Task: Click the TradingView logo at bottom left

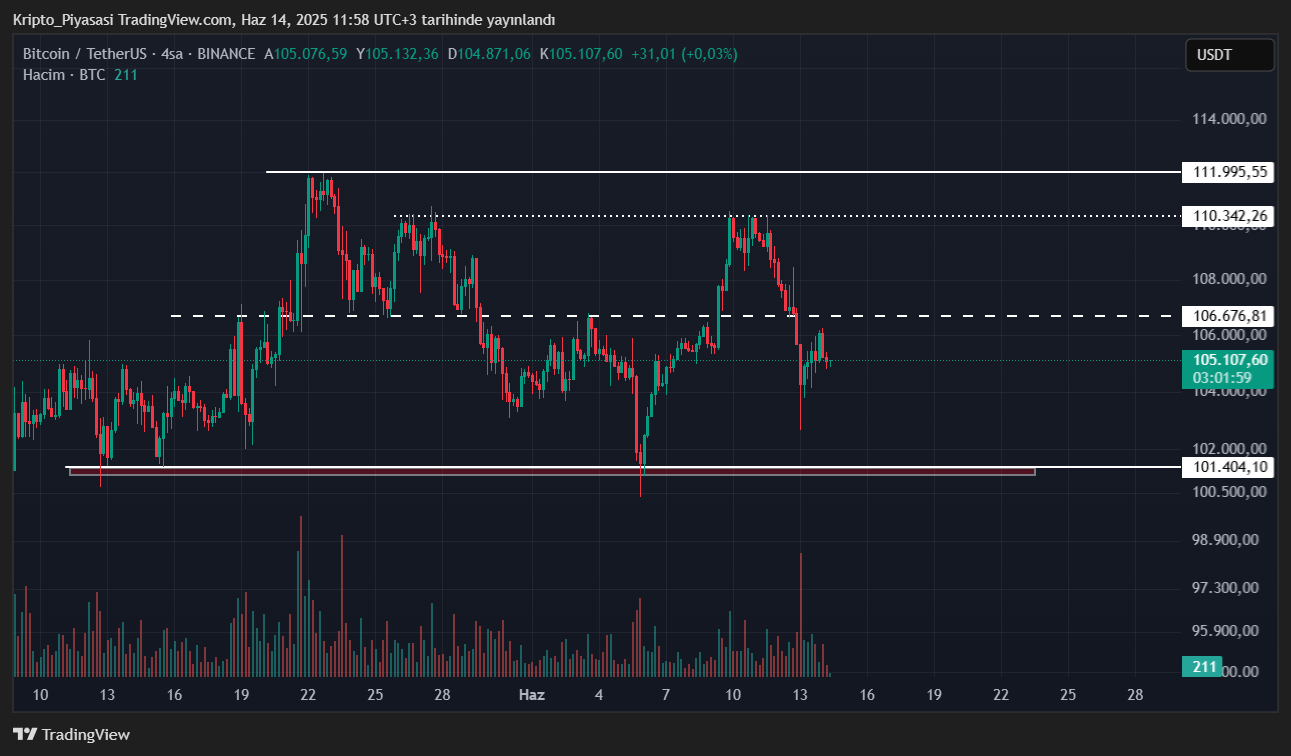Action: 71,735
